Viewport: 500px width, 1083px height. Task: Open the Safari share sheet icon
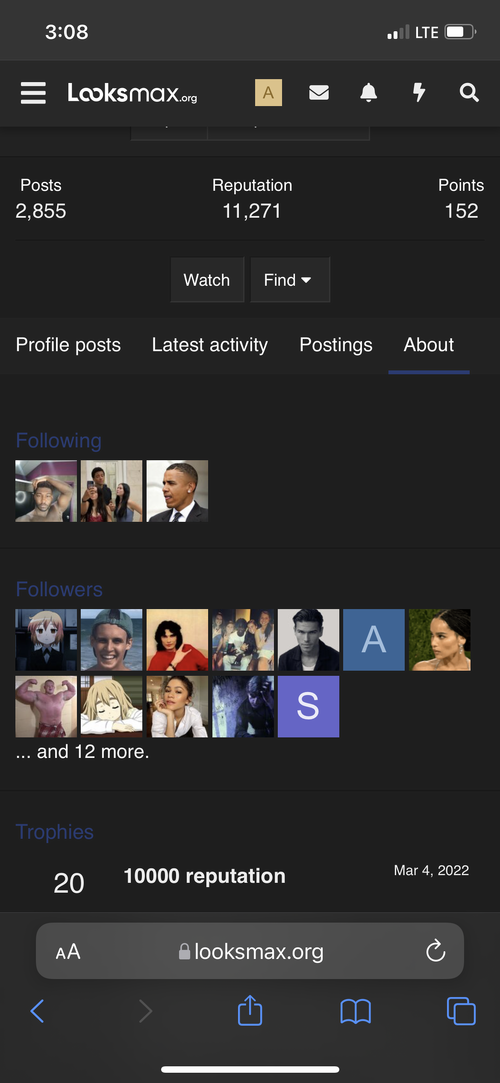[250, 1010]
